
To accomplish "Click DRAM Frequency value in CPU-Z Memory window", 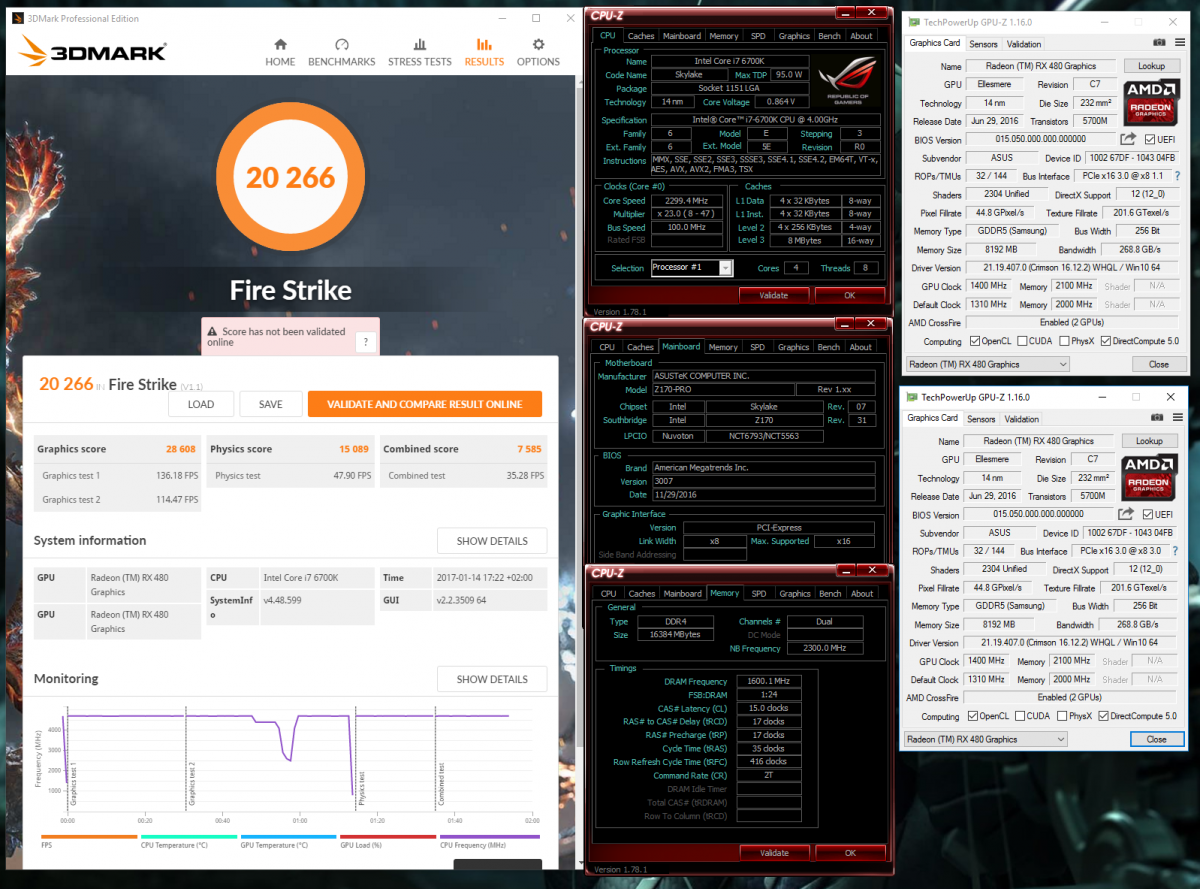I will tap(768, 681).
